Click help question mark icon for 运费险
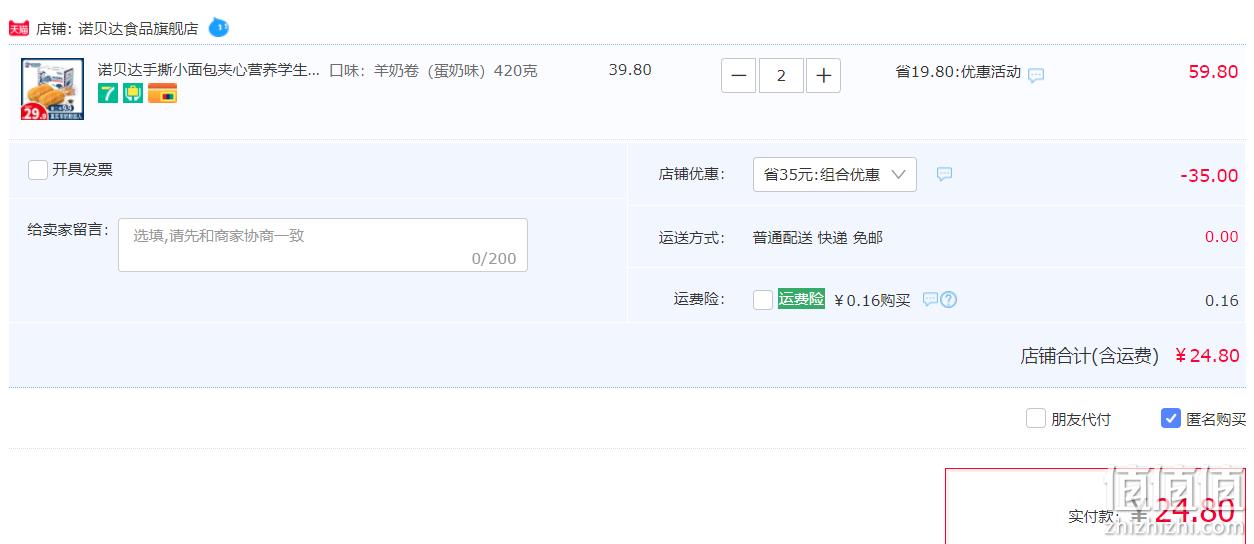The image size is (1254, 544). [x=949, y=299]
